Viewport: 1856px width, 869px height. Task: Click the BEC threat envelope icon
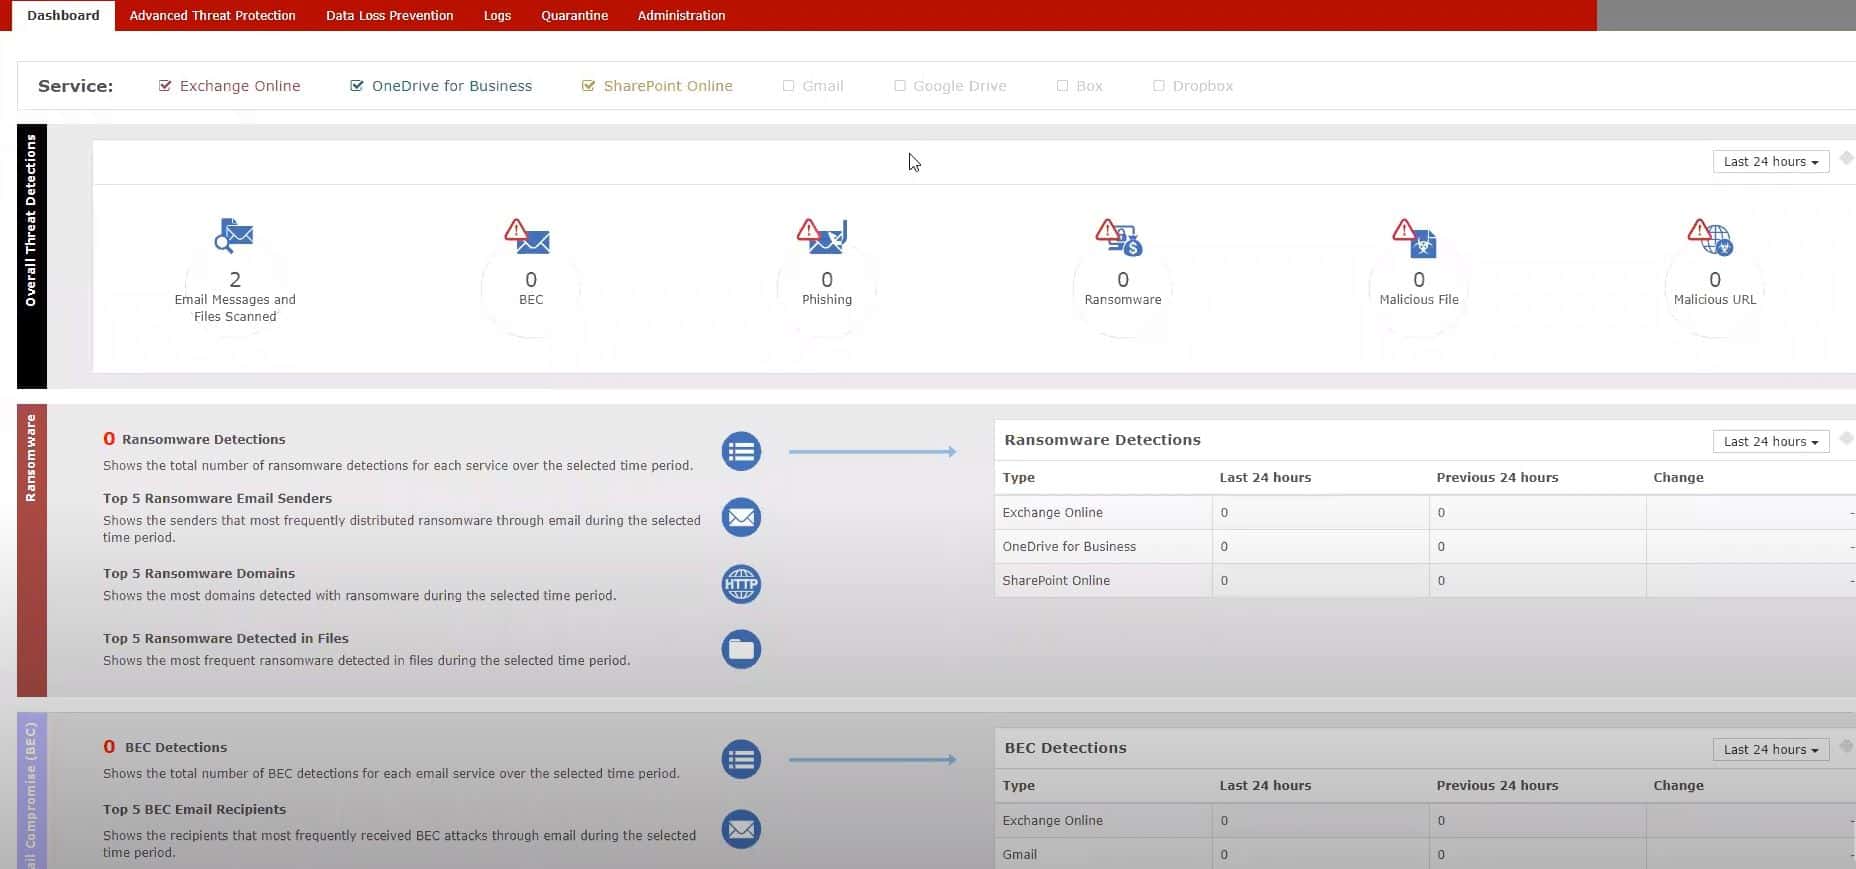tap(527, 236)
